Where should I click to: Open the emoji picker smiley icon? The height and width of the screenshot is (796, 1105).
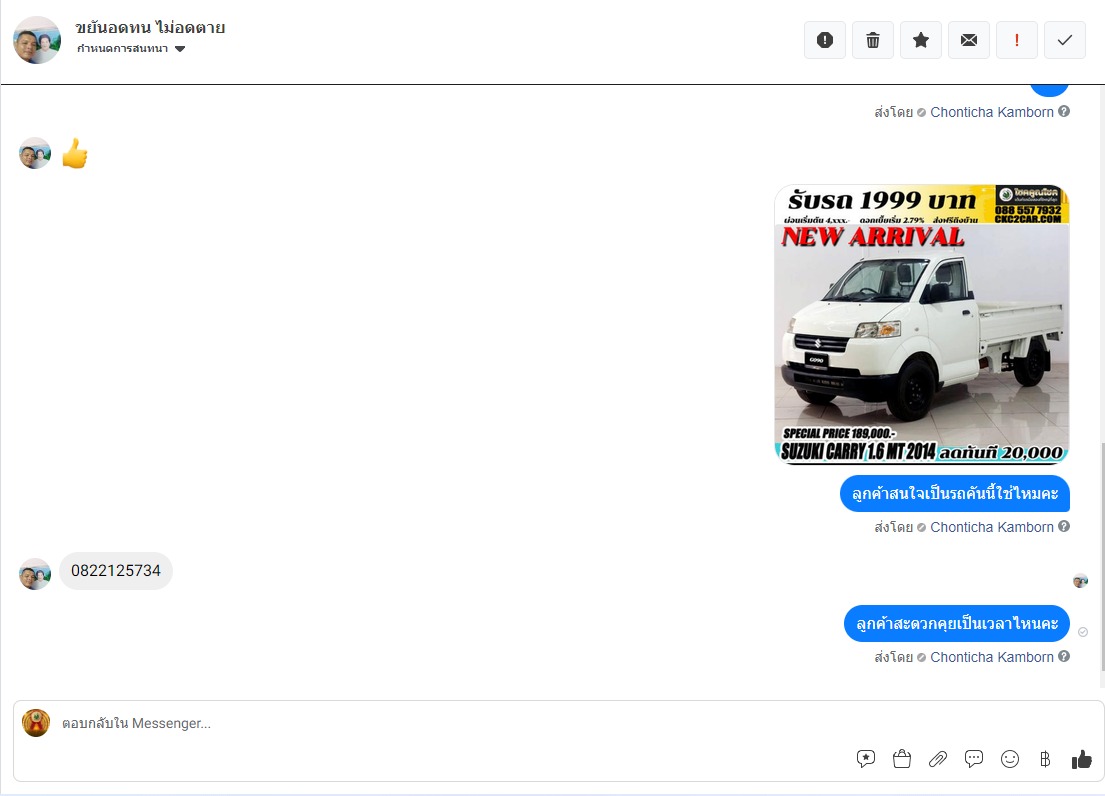pyautogui.click(x=1010, y=759)
